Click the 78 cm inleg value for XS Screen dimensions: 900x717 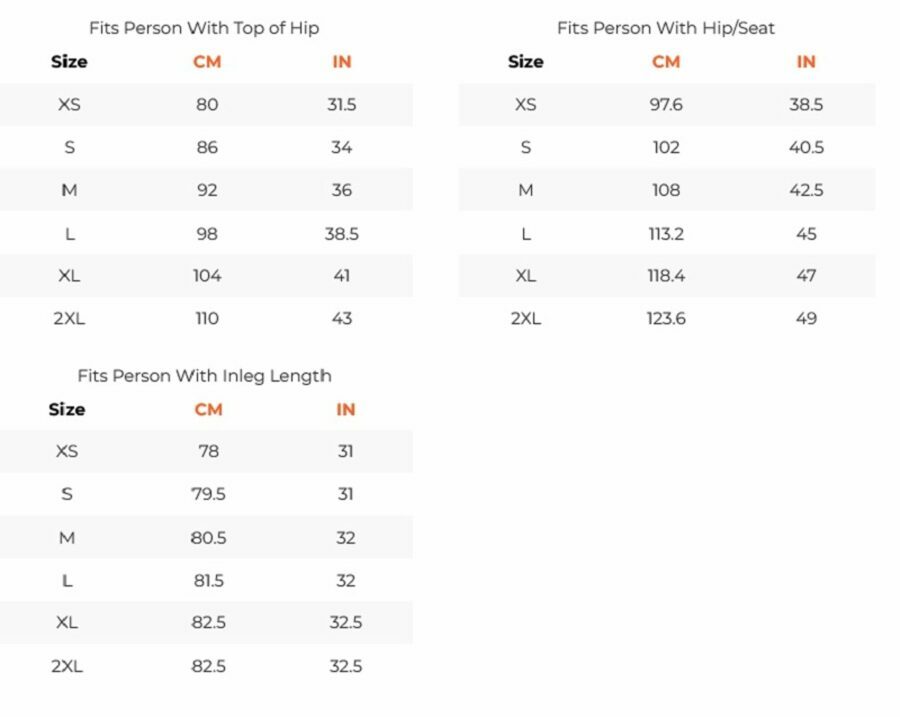[208, 451]
